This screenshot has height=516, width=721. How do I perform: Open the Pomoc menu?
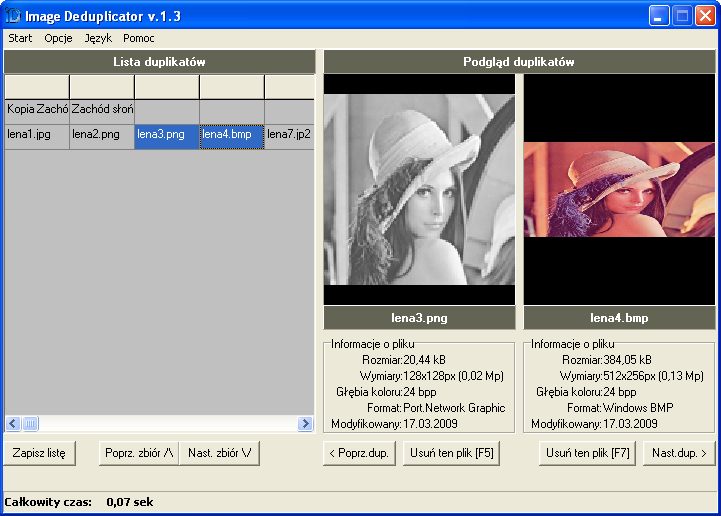tap(138, 38)
